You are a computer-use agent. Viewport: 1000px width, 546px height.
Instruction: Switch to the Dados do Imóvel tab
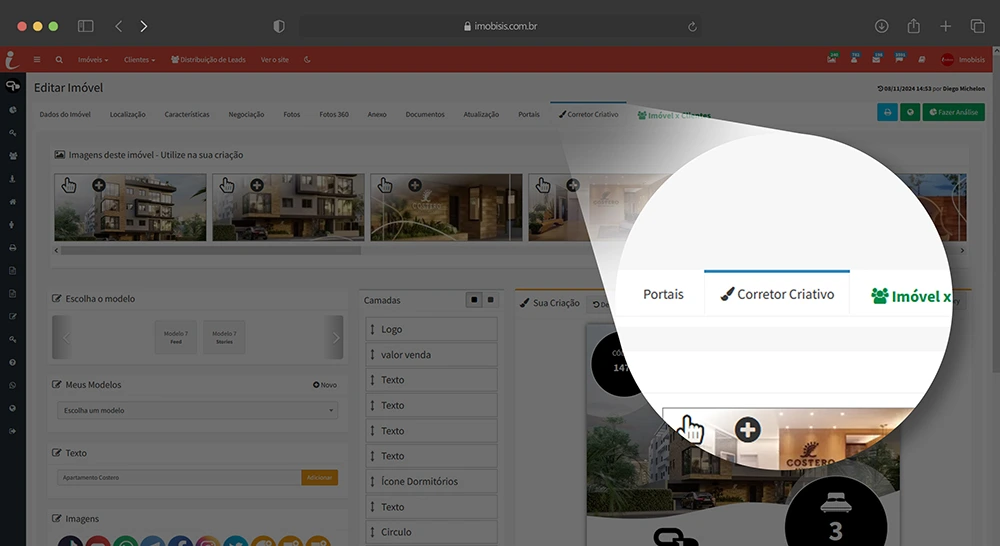tap(65, 114)
